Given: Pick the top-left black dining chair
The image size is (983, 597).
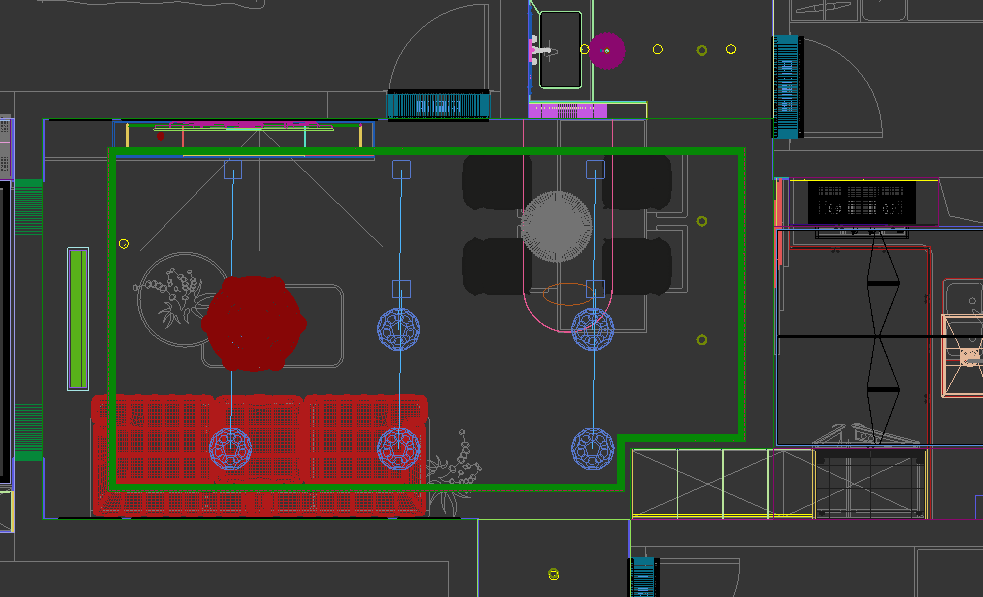Looking at the screenshot, I should (x=494, y=181).
